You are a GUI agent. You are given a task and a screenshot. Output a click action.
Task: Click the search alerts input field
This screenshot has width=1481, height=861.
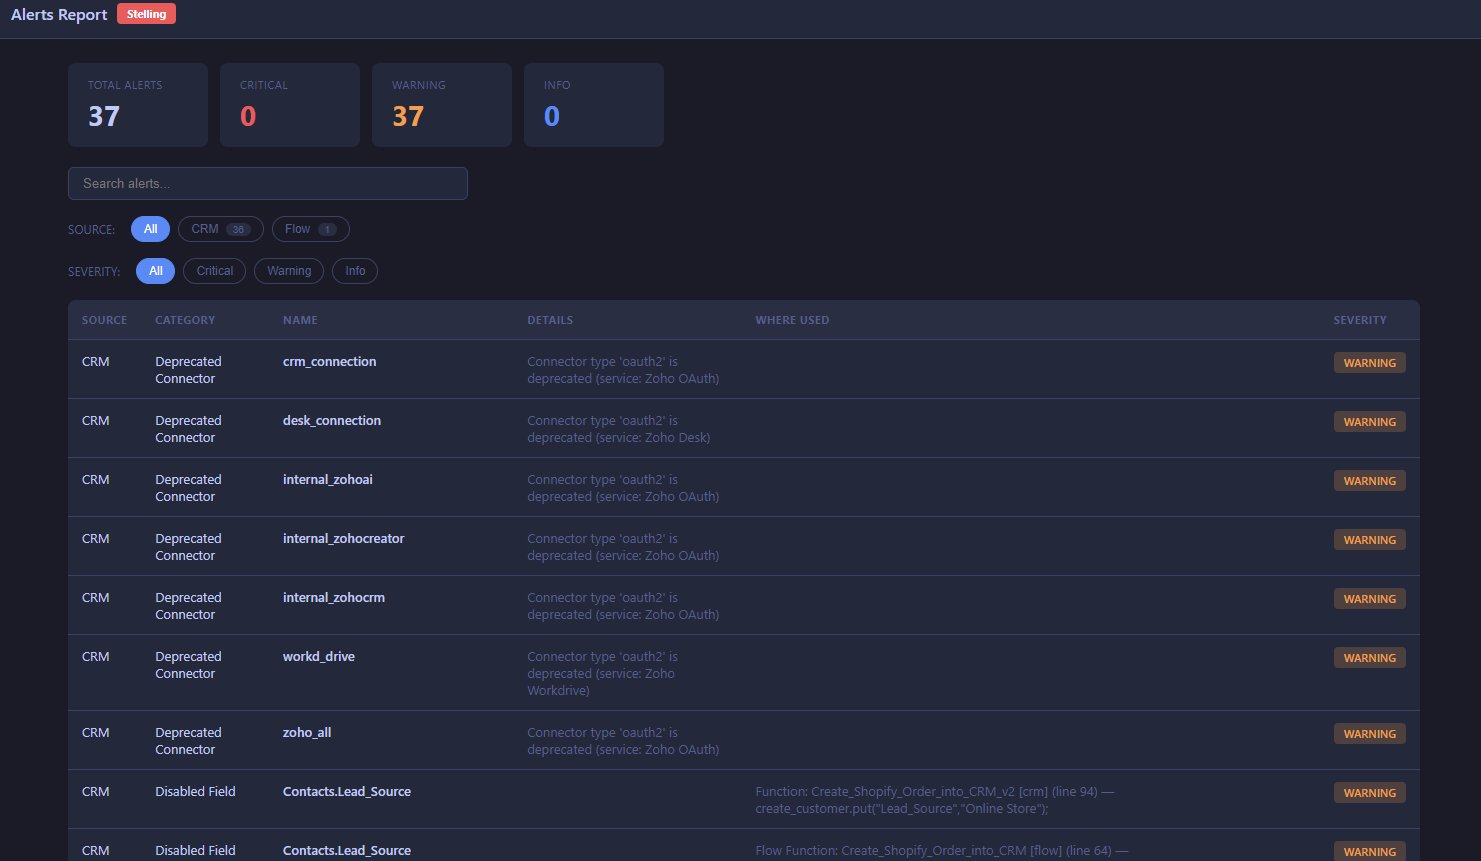point(268,183)
